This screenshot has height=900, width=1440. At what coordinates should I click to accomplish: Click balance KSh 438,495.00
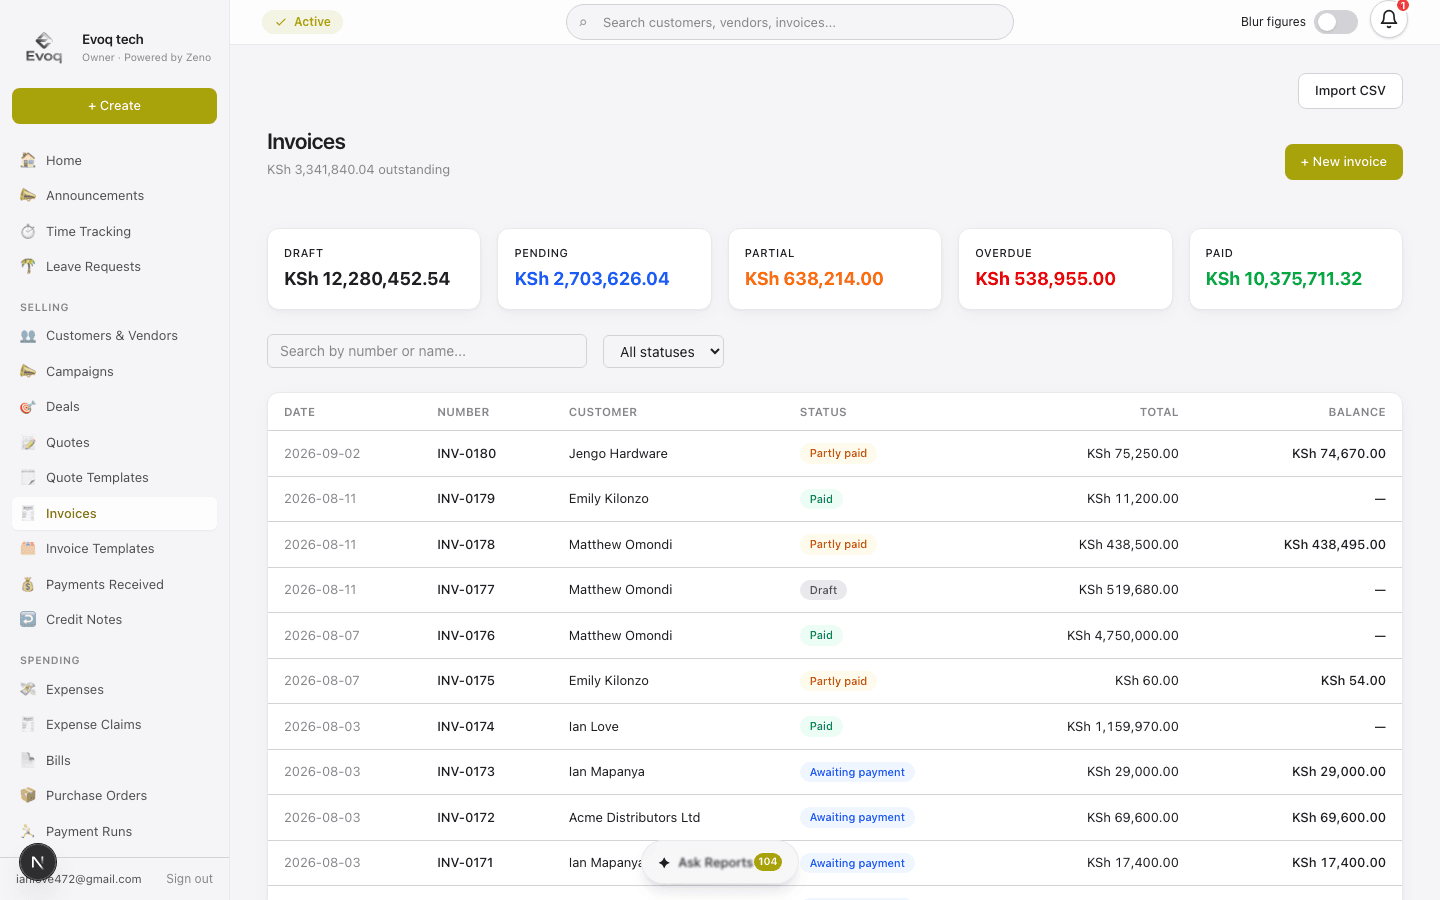[1334, 545]
